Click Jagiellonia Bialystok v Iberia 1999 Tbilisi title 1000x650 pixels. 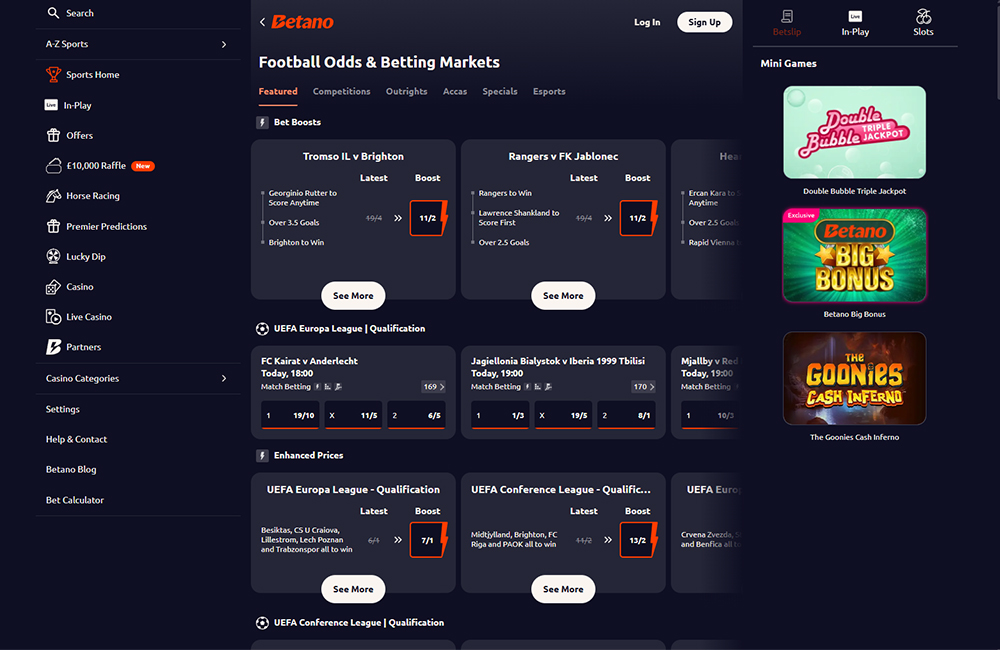coord(557,361)
